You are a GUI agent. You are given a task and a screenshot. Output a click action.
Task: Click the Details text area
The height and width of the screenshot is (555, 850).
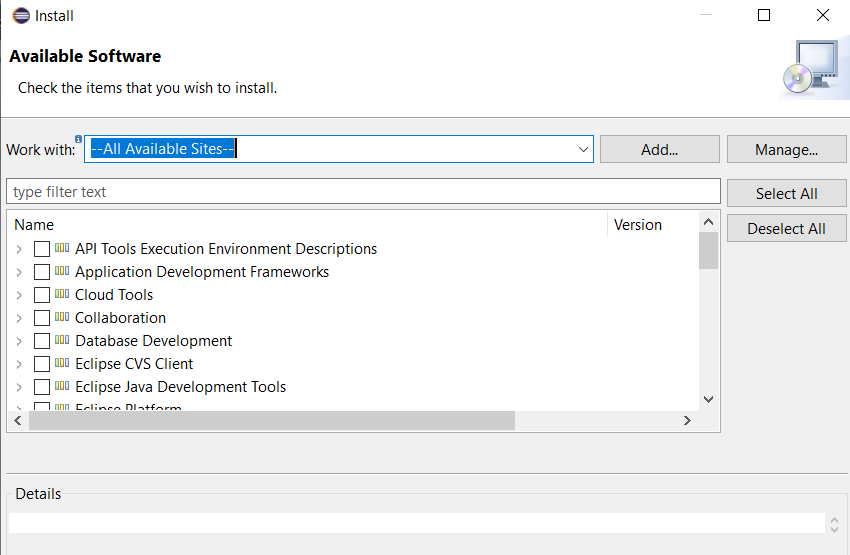416,523
